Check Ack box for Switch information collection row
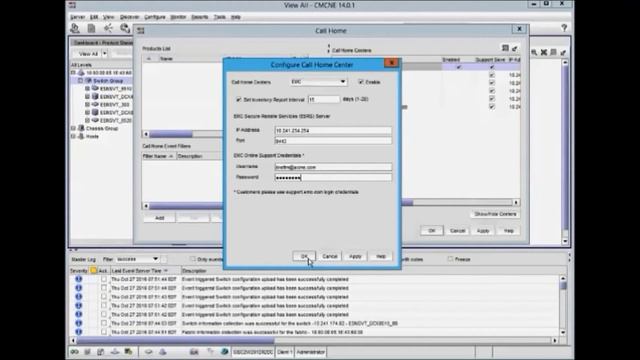This screenshot has height=360, width=640. point(104,323)
